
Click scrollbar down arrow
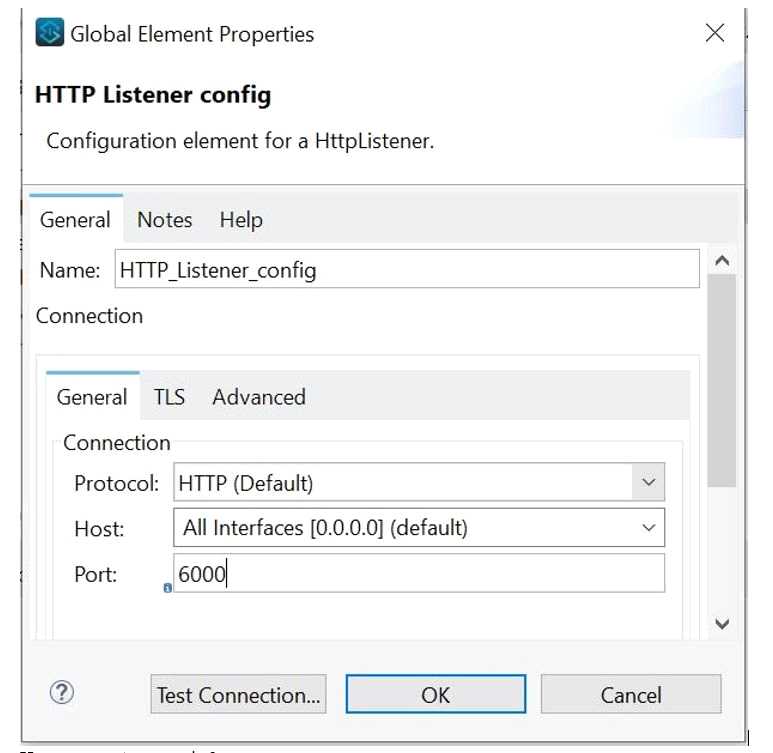point(722,624)
